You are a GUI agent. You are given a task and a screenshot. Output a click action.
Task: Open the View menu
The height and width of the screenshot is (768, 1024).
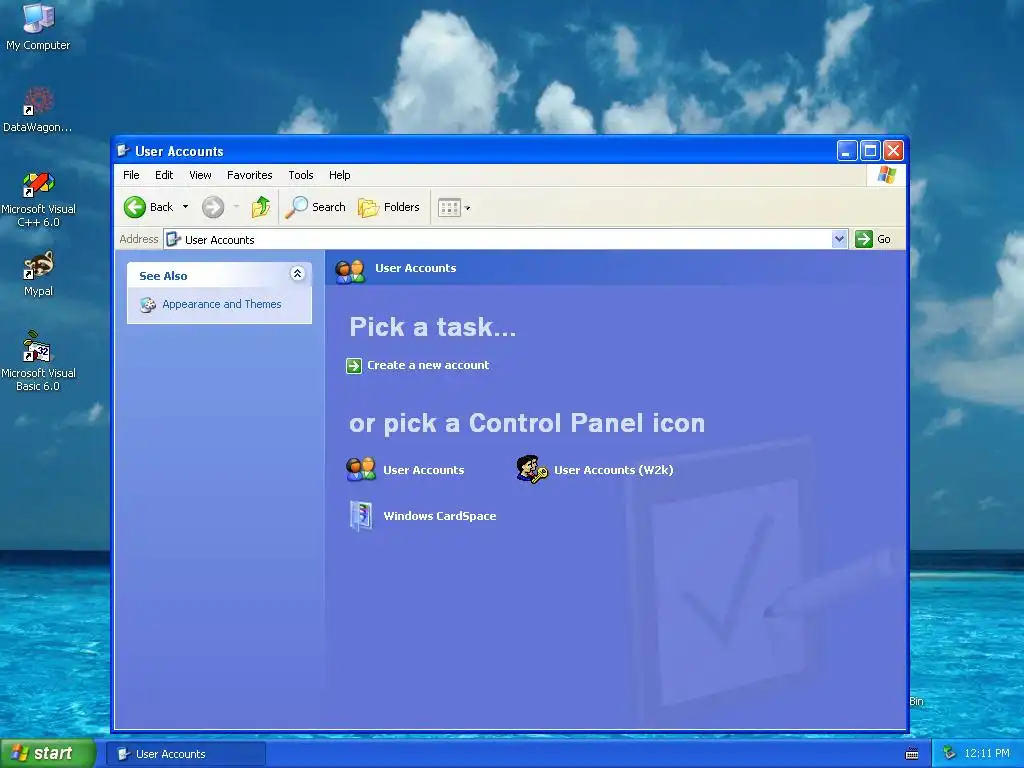coord(200,175)
